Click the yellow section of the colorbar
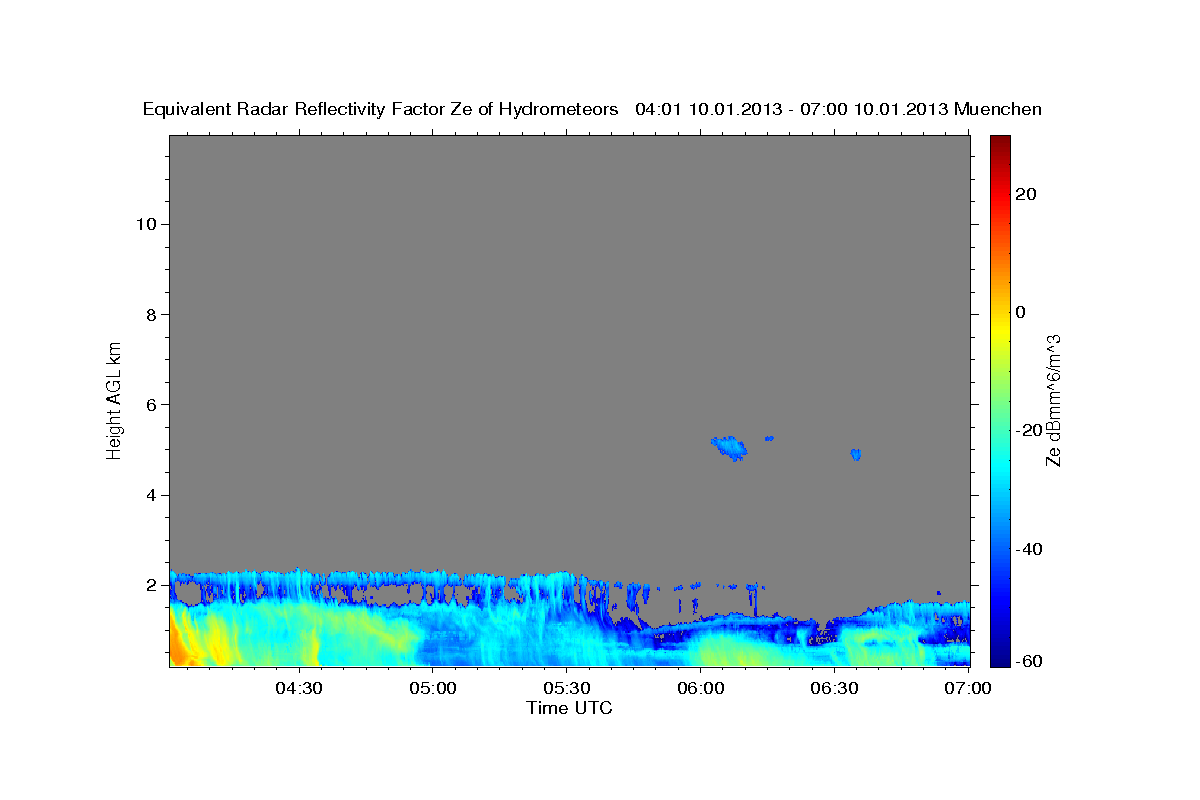 998,330
